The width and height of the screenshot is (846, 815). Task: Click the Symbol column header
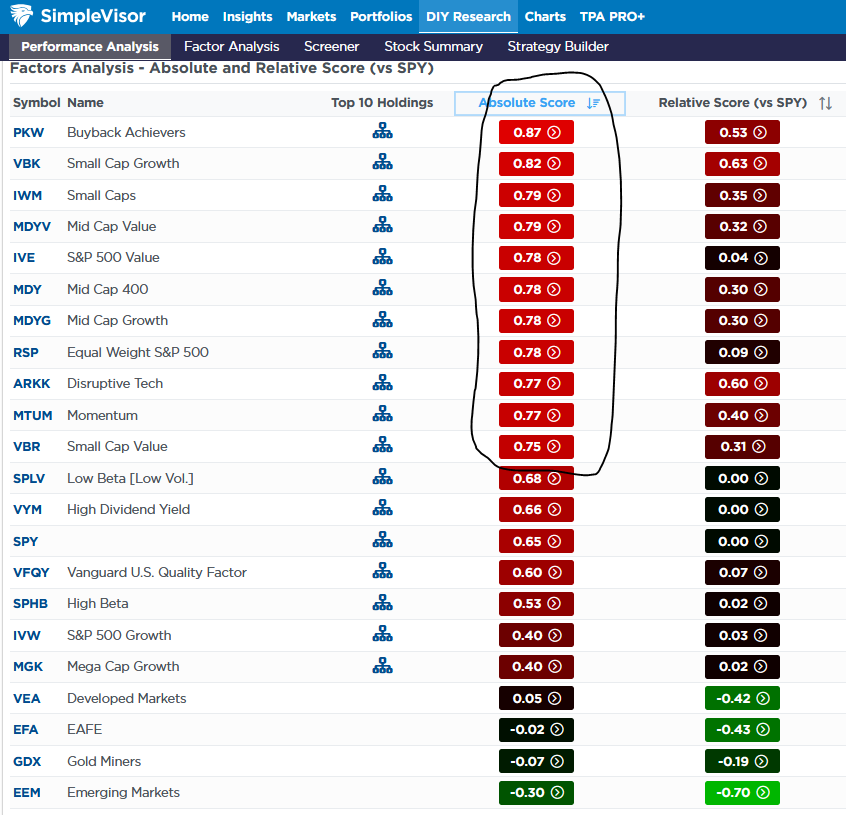36,102
